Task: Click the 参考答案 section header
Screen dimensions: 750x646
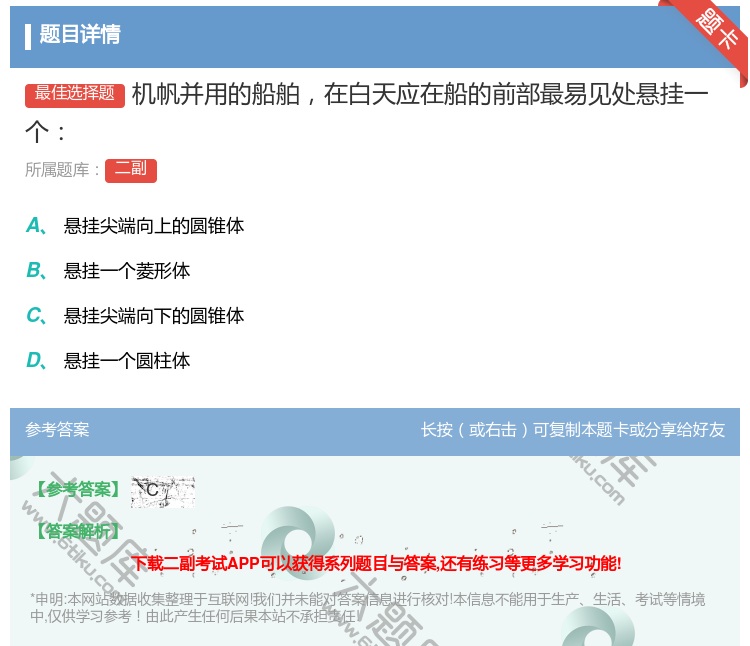Action: click(x=57, y=429)
